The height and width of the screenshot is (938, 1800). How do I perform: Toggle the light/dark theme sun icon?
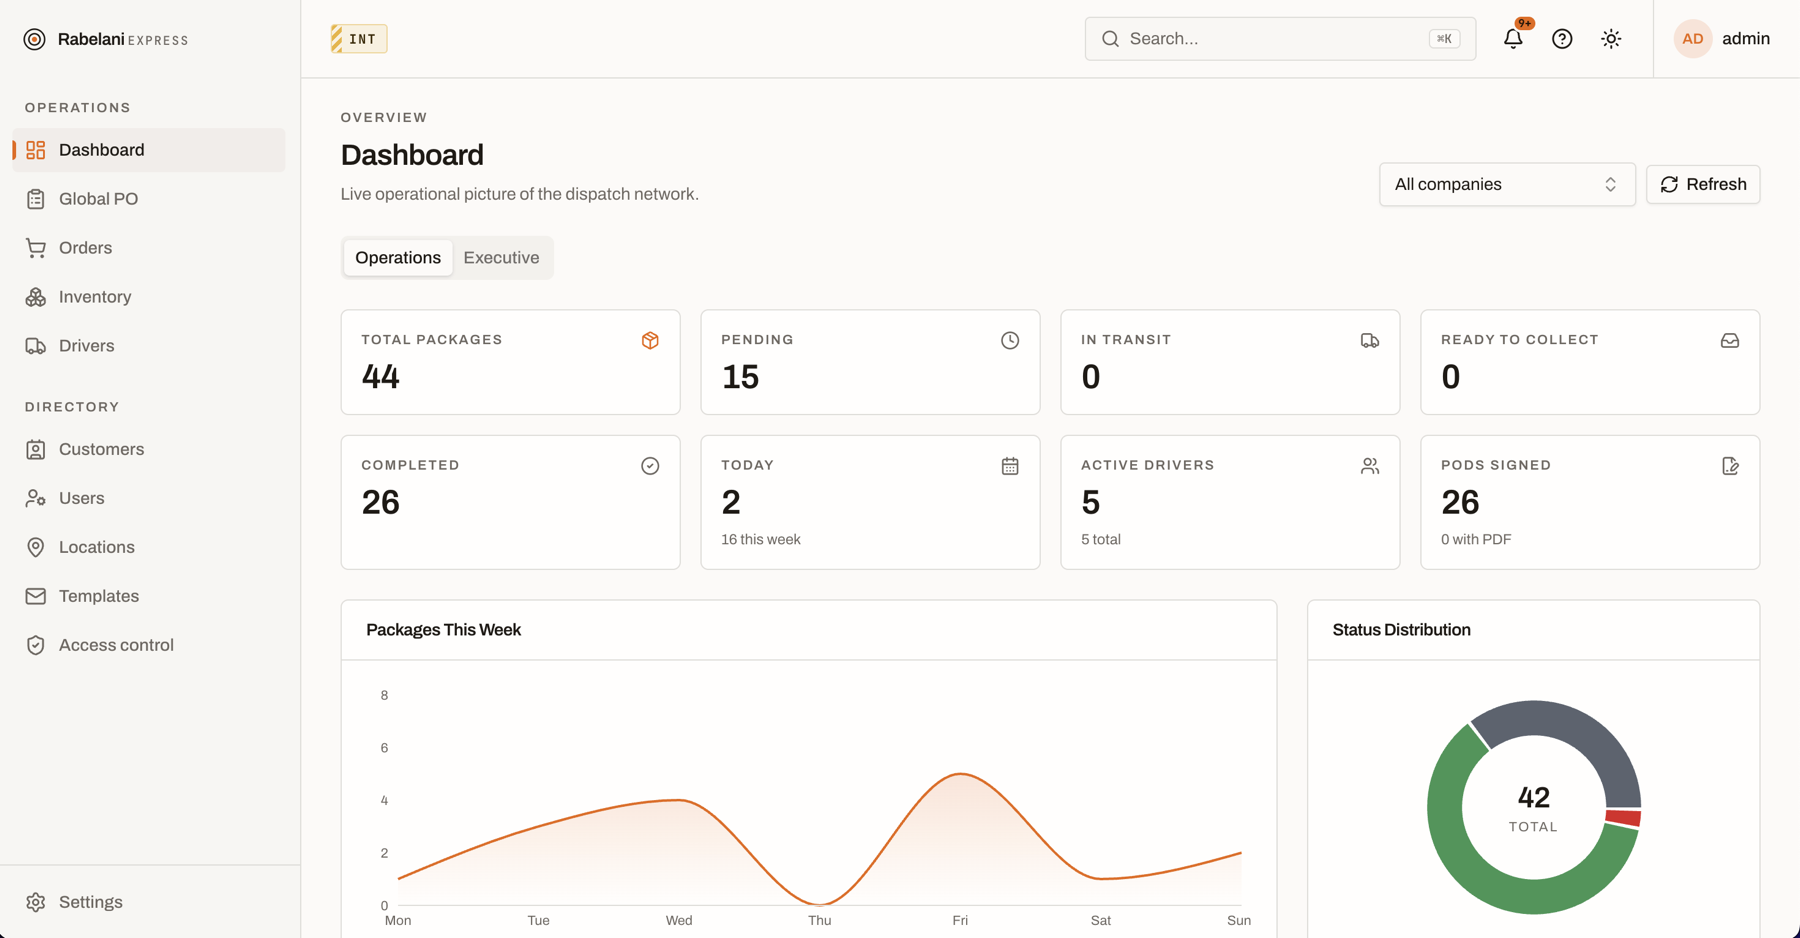[1611, 39]
